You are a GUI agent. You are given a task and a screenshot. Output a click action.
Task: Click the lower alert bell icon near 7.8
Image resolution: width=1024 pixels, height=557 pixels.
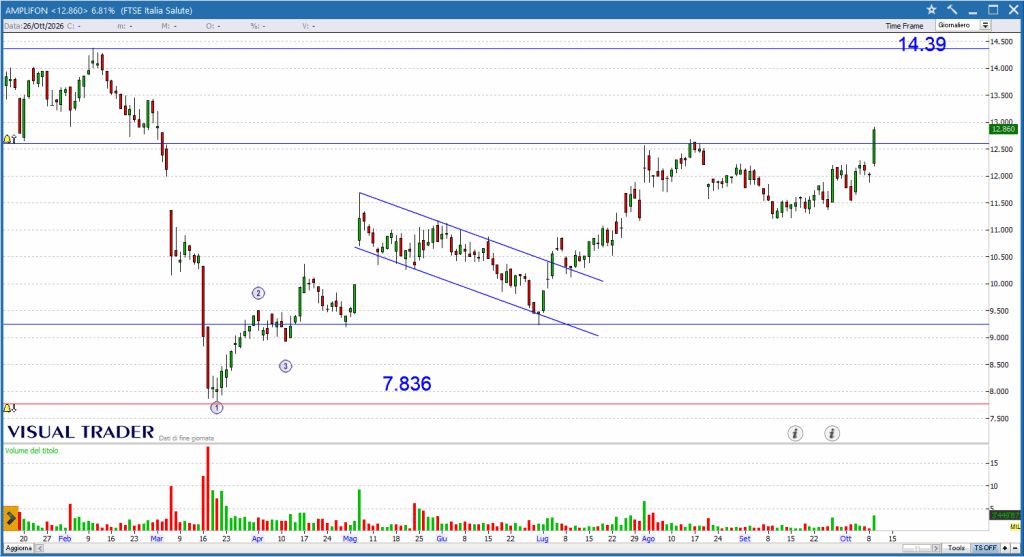[x=7, y=408]
